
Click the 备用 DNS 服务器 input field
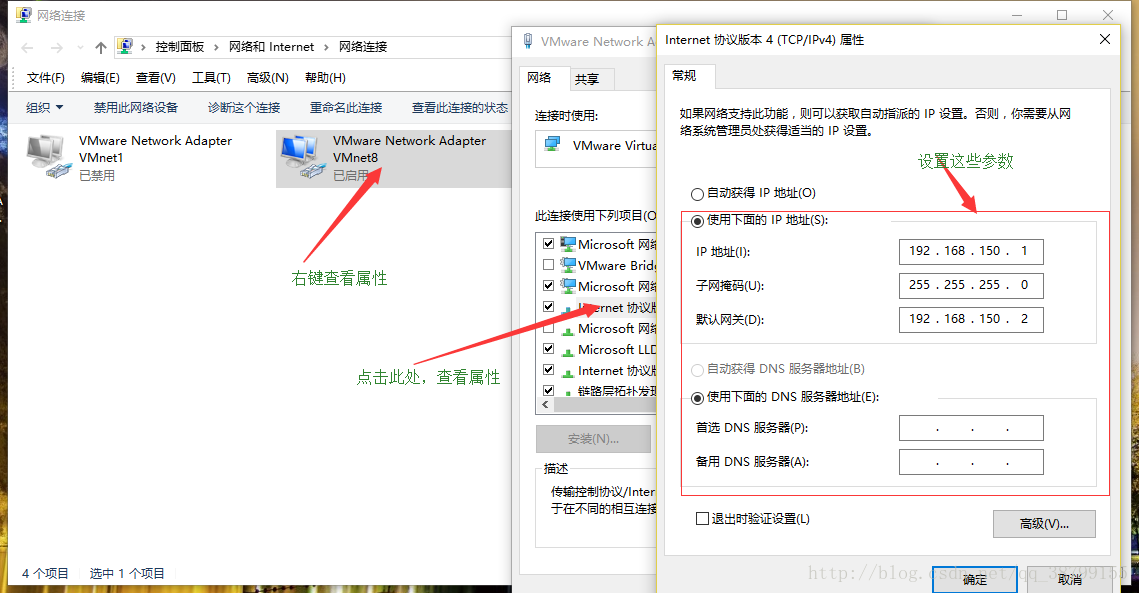971,462
